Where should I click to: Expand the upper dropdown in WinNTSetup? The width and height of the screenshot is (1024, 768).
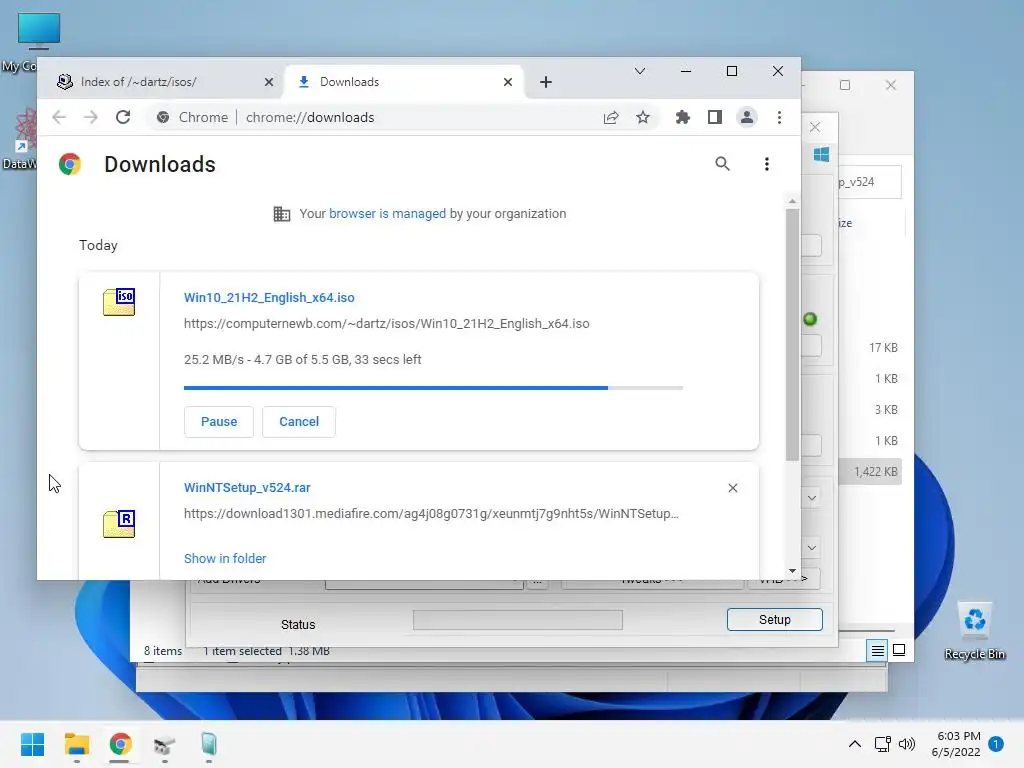tap(812, 498)
